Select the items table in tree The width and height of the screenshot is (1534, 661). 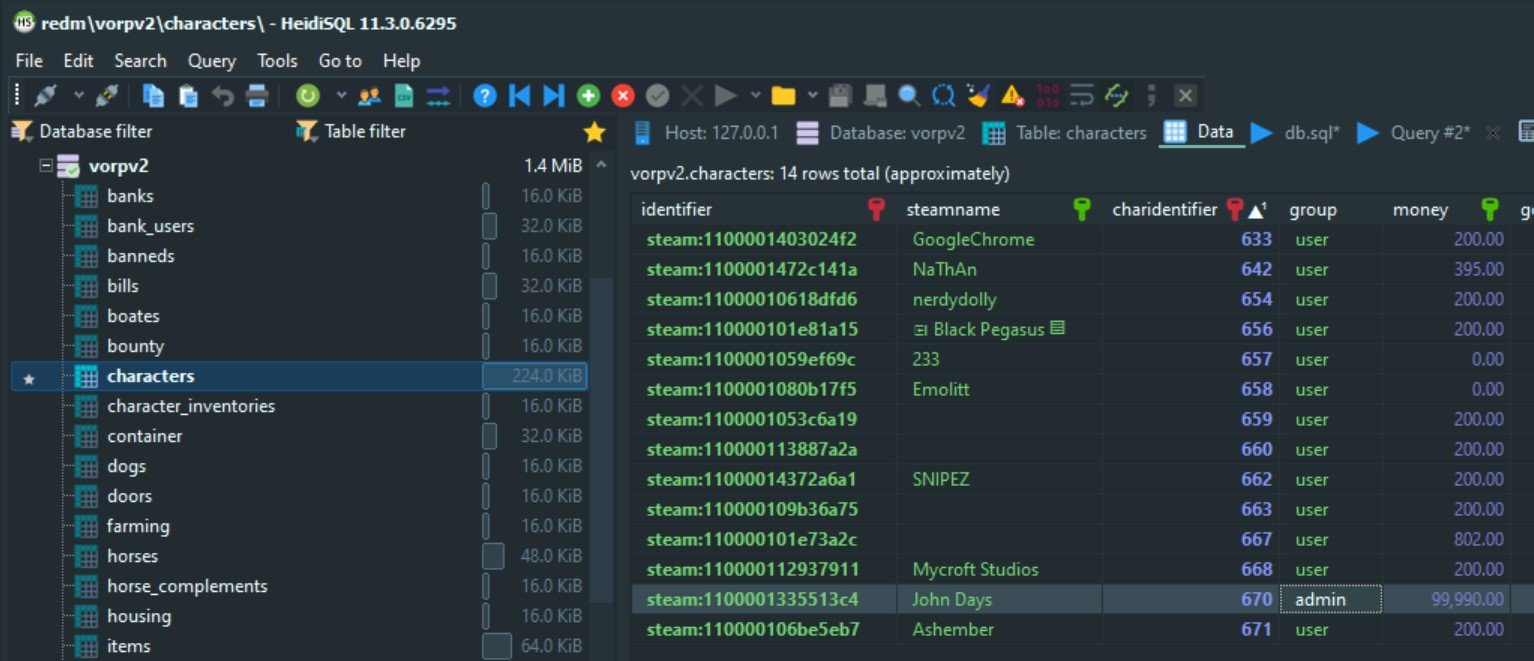pyautogui.click(x=129, y=646)
